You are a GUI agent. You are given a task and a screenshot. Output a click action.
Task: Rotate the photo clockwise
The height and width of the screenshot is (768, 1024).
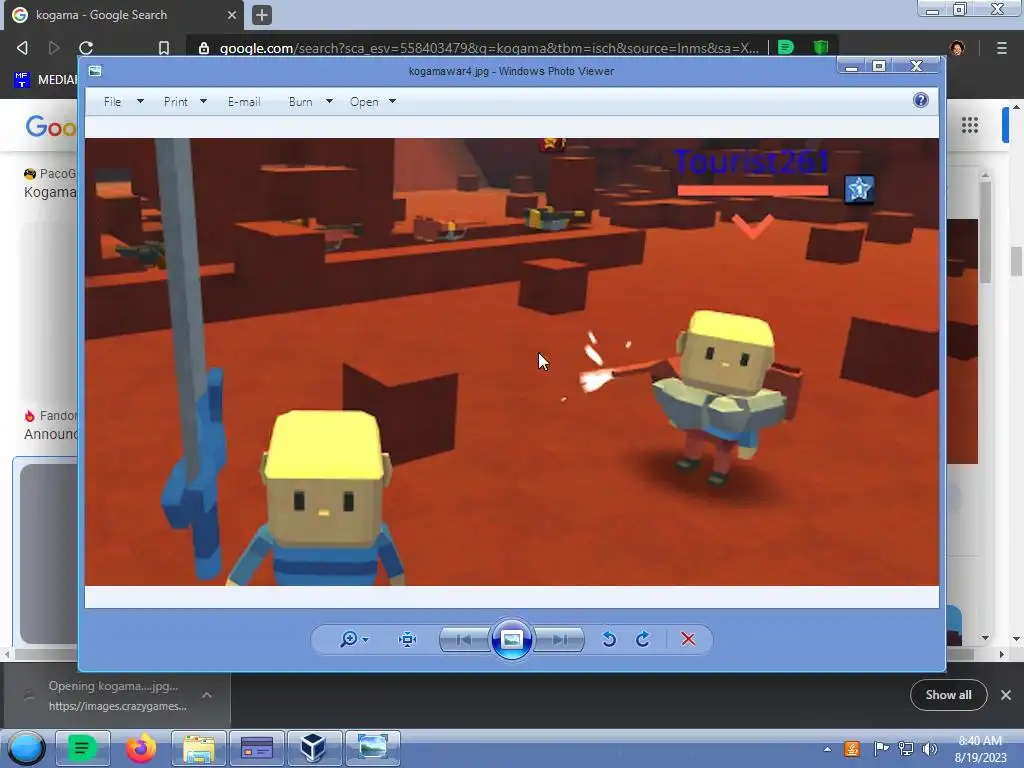pos(643,639)
